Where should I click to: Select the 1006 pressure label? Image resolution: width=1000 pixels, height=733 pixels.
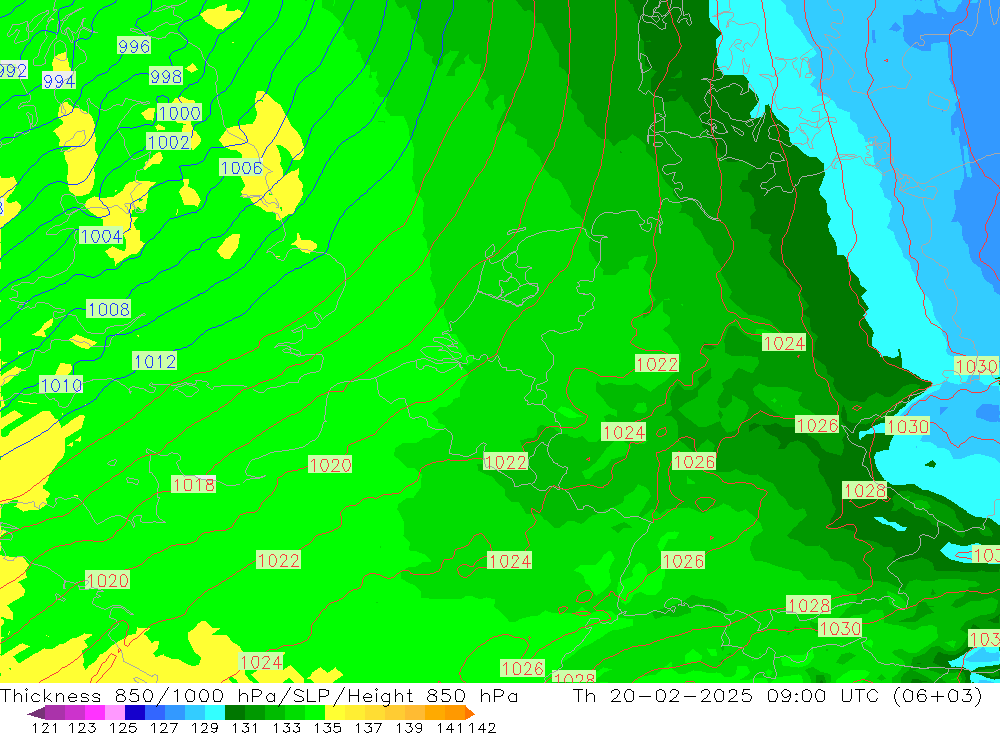click(x=241, y=168)
